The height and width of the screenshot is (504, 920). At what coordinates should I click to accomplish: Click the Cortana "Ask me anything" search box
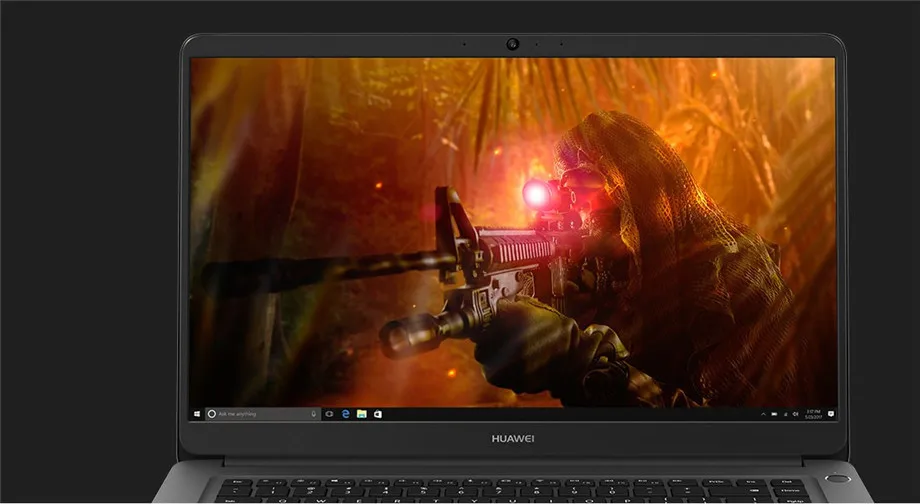(263, 414)
